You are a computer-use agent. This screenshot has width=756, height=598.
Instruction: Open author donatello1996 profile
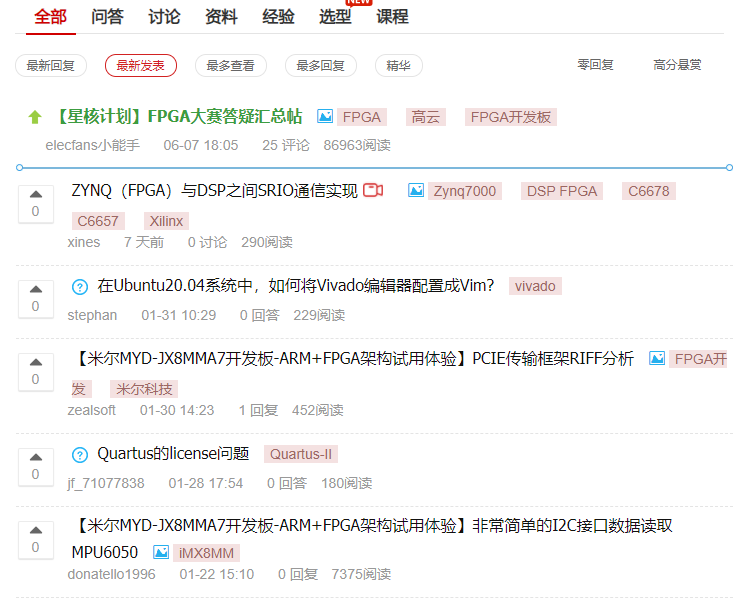pyautogui.click(x=111, y=574)
